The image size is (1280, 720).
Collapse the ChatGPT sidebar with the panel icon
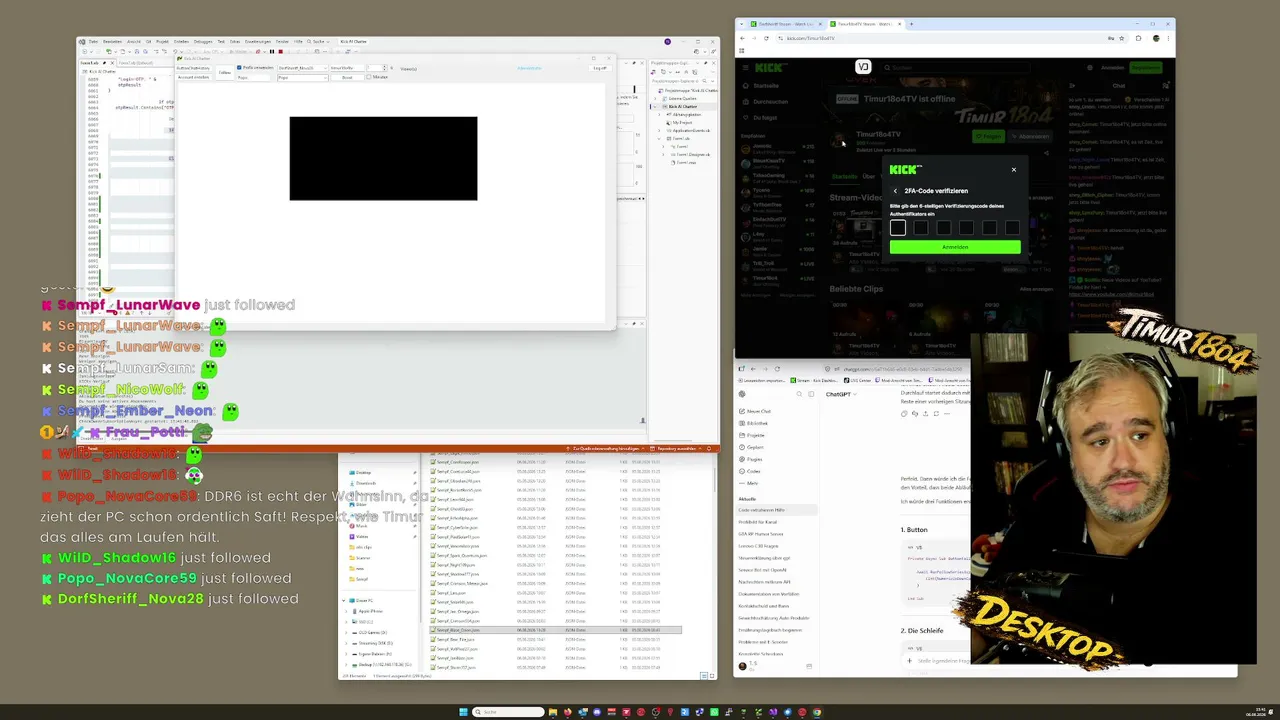[x=809, y=394]
